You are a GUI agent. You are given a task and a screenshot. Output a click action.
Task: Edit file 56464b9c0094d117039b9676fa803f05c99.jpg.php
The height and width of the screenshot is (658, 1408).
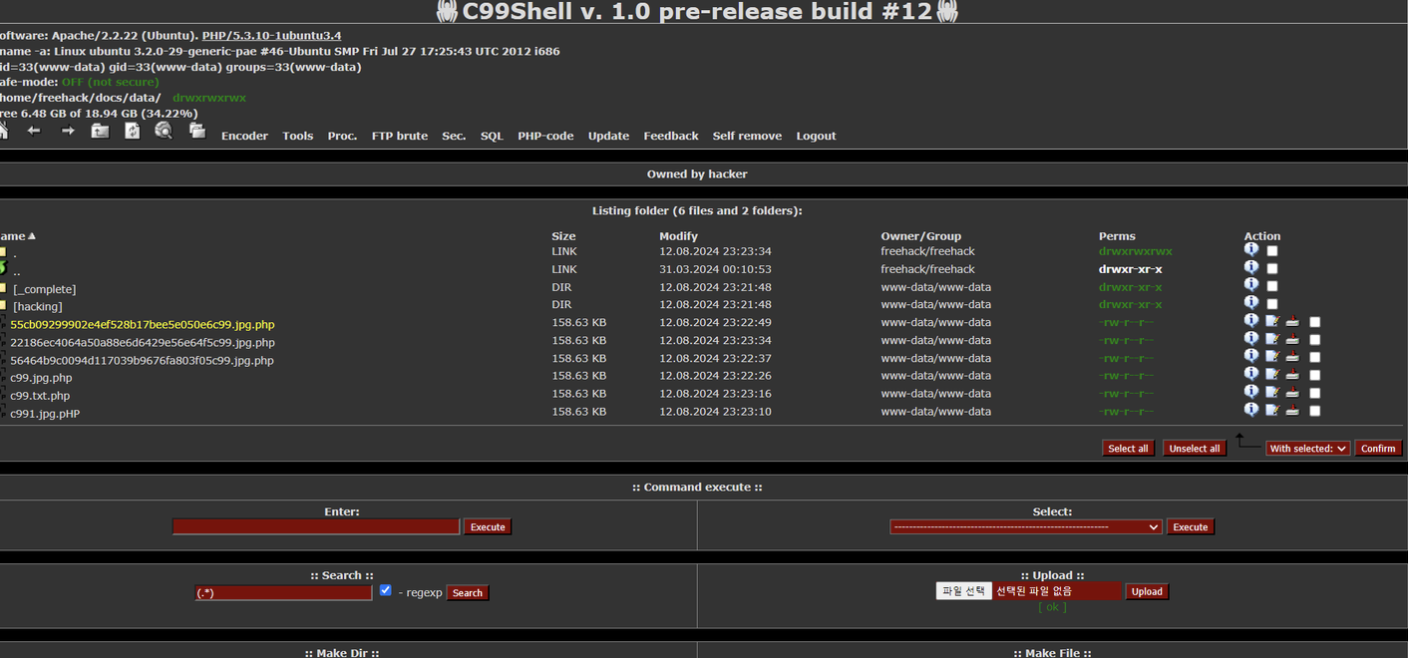point(1272,356)
